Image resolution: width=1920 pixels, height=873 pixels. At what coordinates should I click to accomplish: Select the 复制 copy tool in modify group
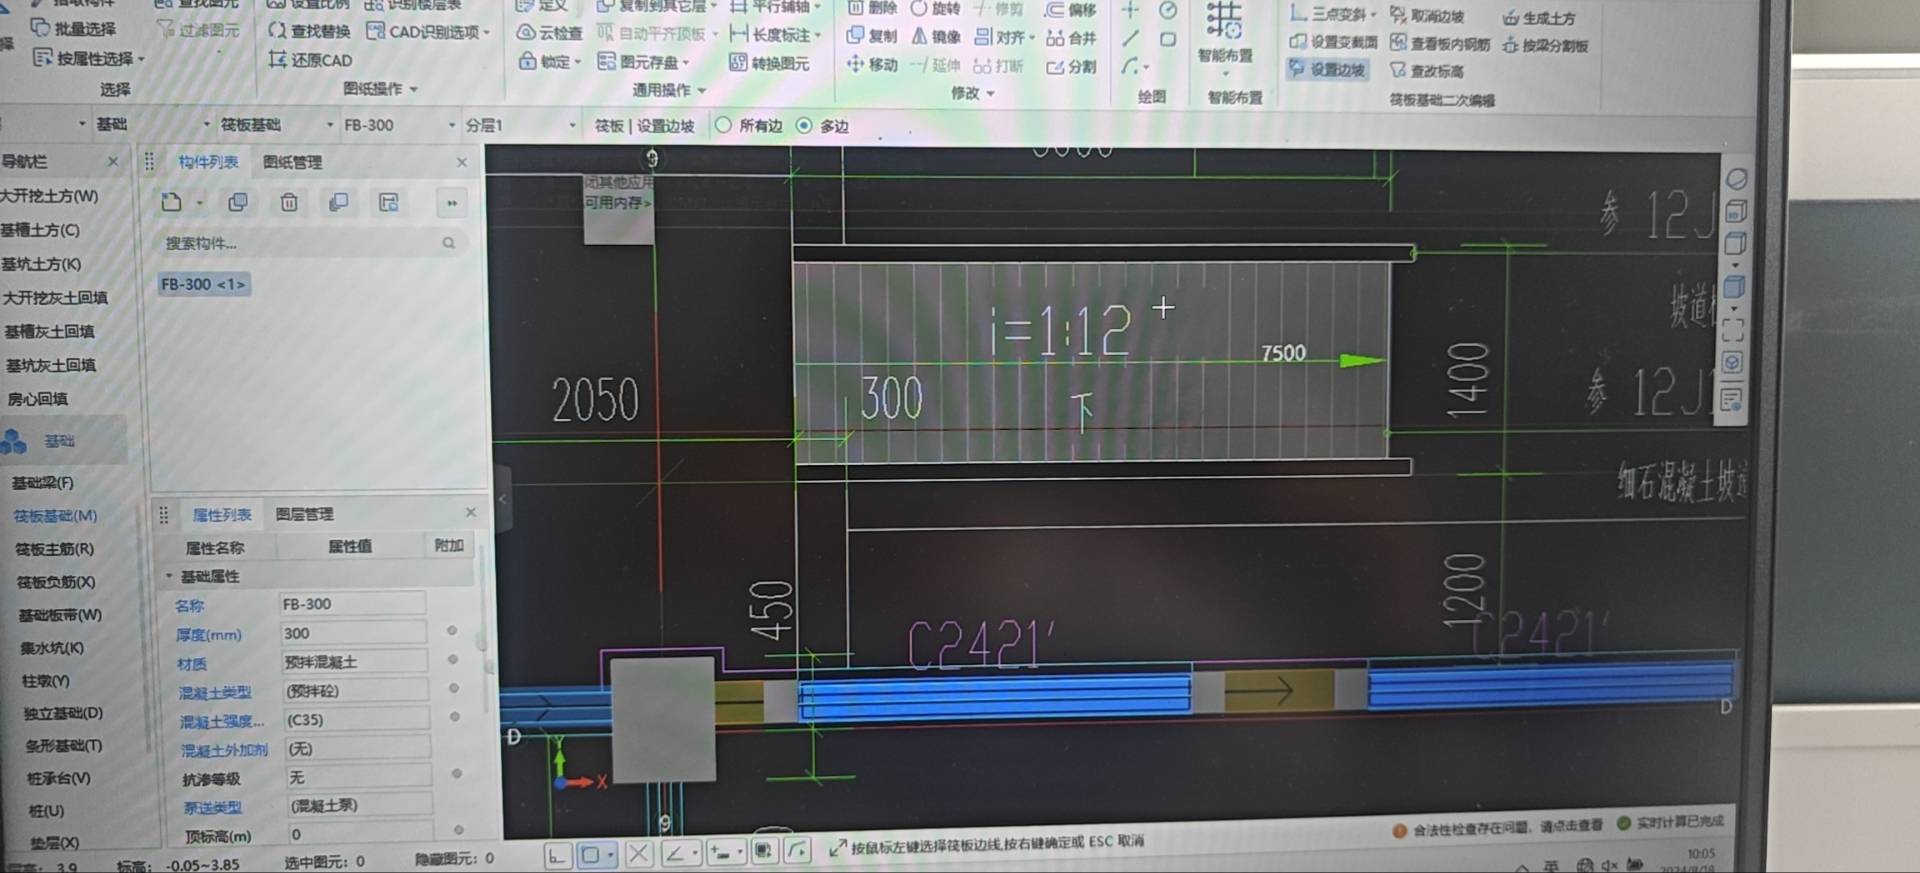click(x=872, y=36)
